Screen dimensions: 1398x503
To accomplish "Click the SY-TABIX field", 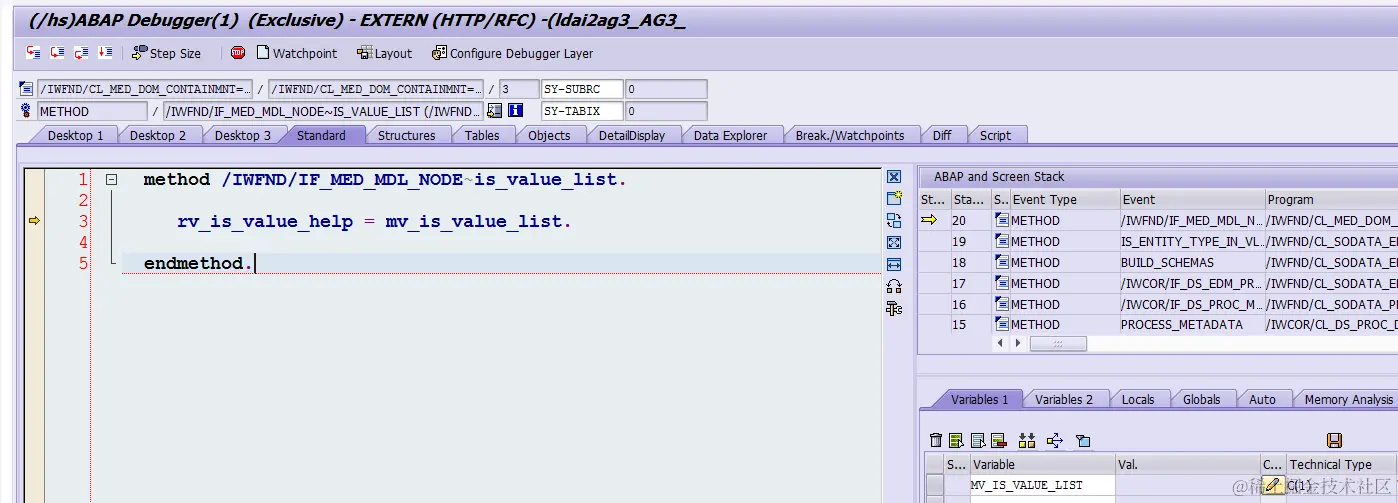I will pyautogui.click(x=582, y=111).
